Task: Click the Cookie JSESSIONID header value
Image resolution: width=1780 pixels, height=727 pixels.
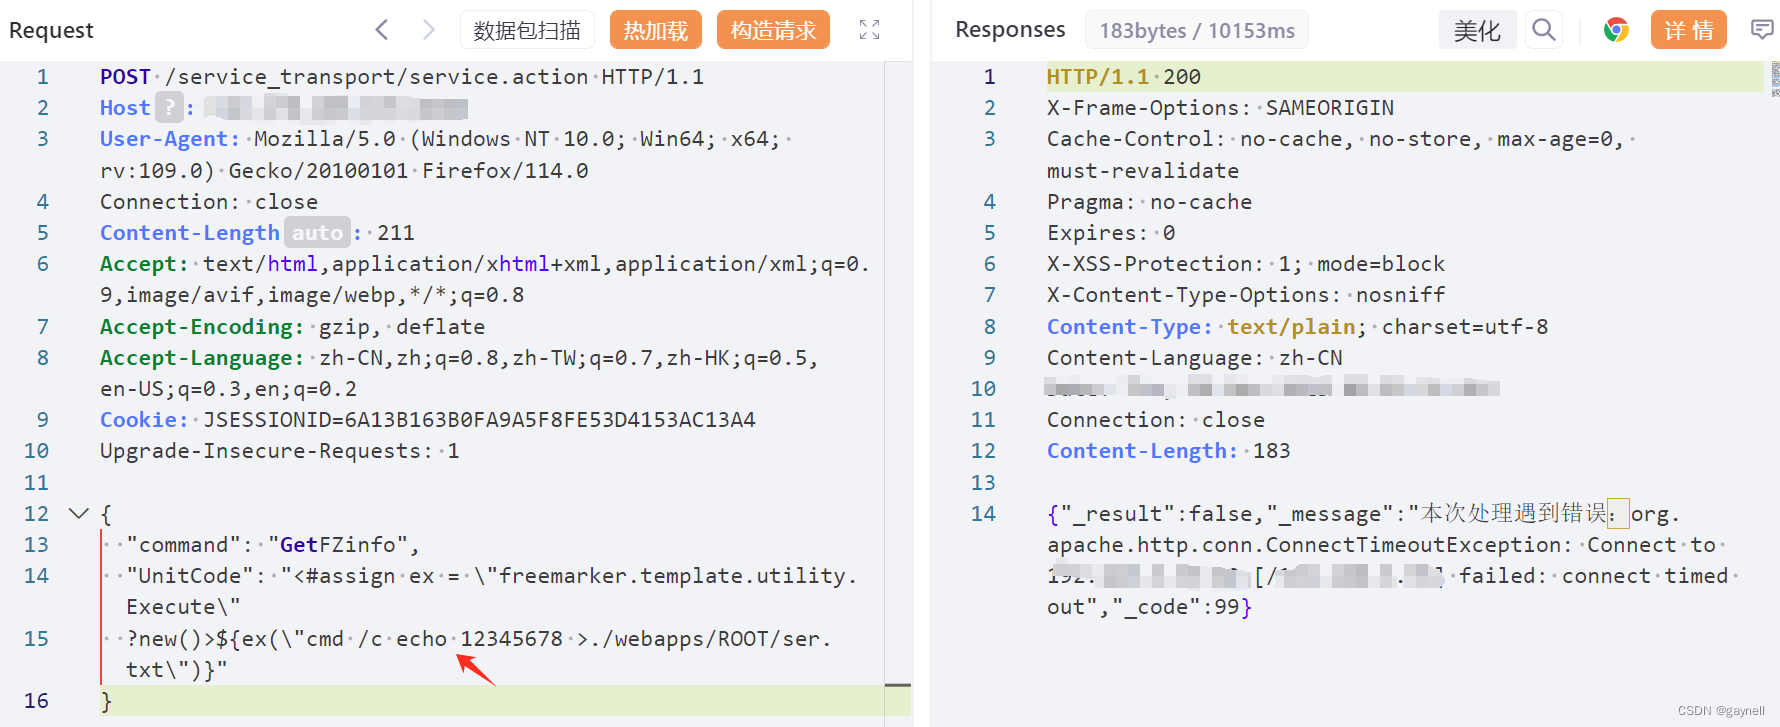Action: (x=479, y=419)
